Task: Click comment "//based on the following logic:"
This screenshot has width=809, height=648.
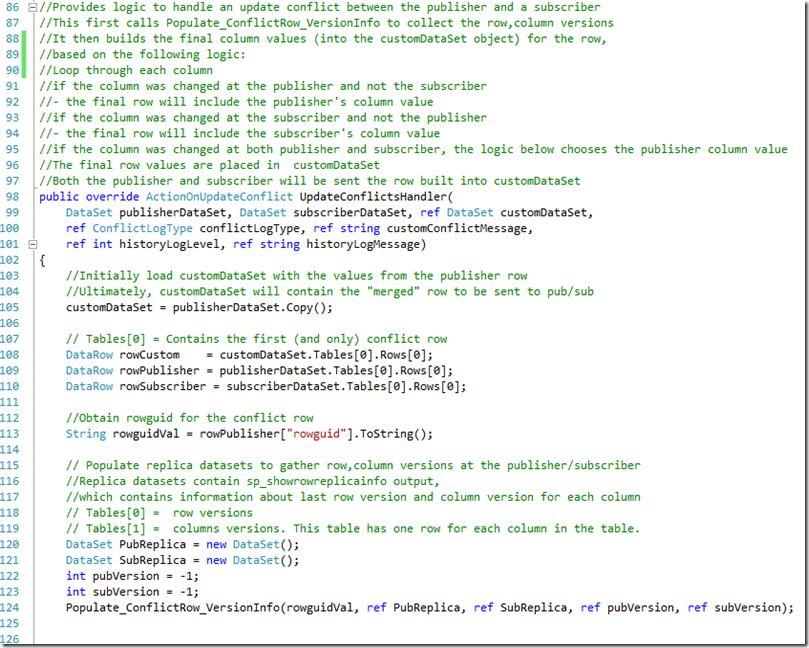Action: click(142, 55)
